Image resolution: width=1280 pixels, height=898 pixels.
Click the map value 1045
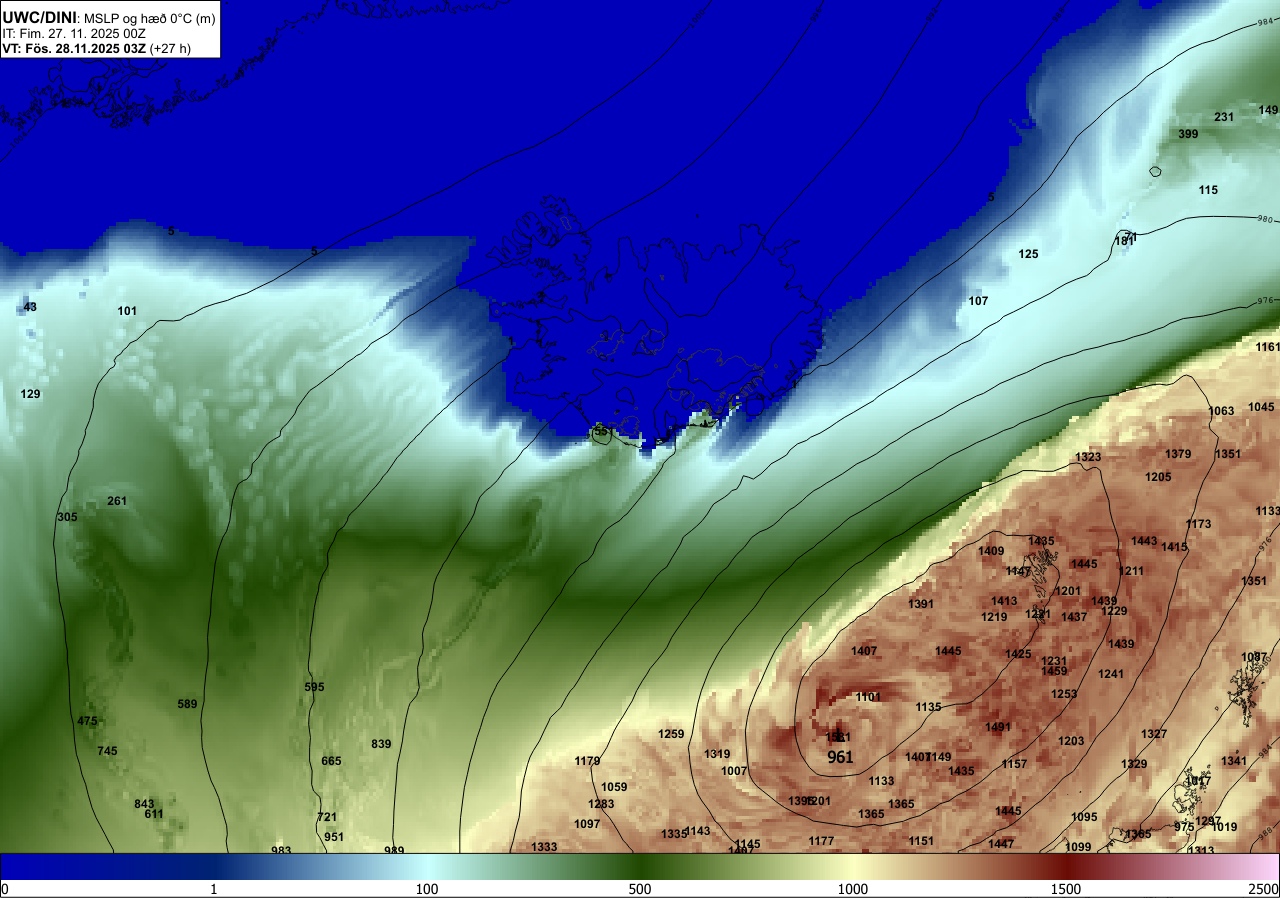click(1261, 407)
